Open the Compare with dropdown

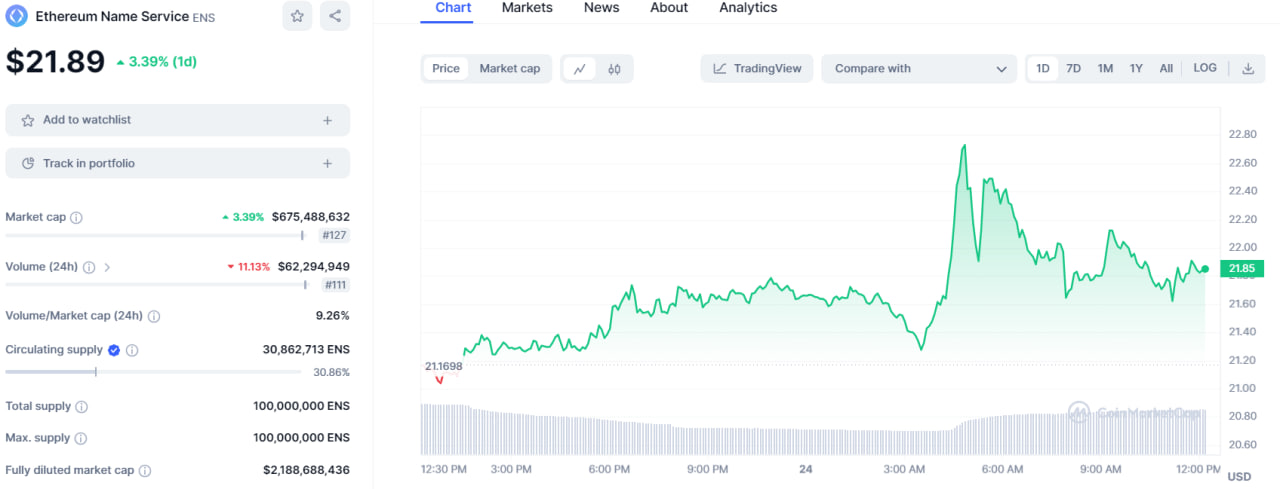tap(919, 69)
